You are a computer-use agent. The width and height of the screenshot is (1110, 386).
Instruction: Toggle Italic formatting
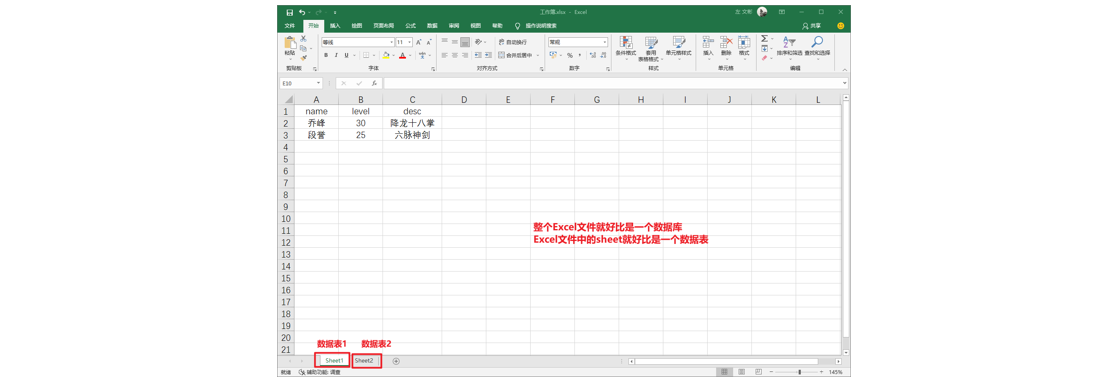(336, 55)
